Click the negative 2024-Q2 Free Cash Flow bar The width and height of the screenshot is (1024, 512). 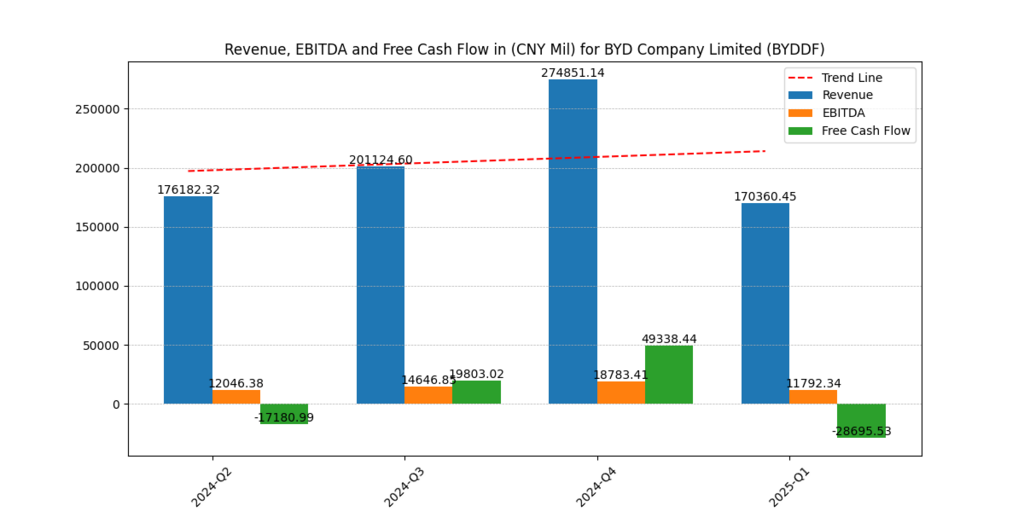click(284, 412)
